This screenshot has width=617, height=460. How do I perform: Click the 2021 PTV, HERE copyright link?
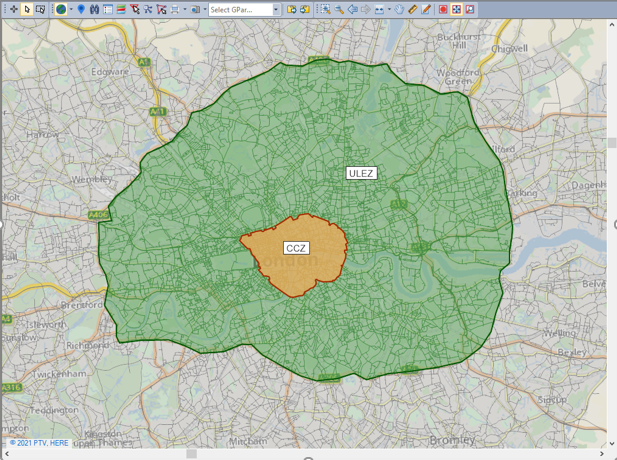(x=39, y=442)
